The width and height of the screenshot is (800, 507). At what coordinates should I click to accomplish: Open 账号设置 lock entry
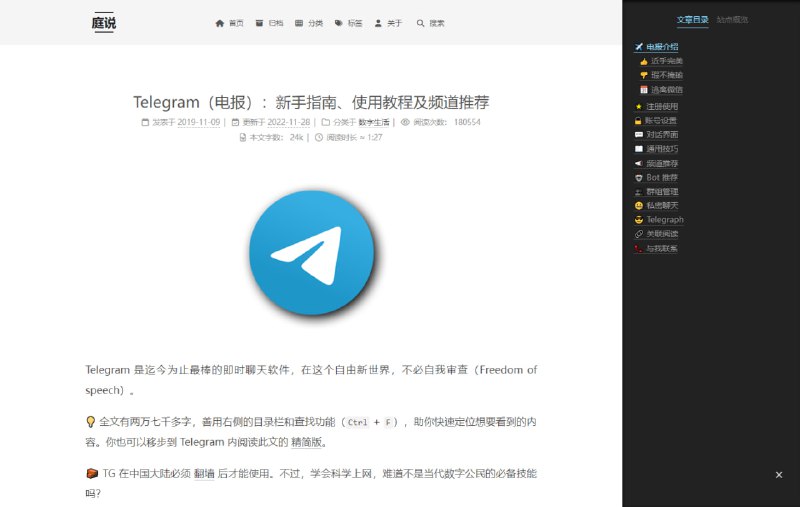656,121
